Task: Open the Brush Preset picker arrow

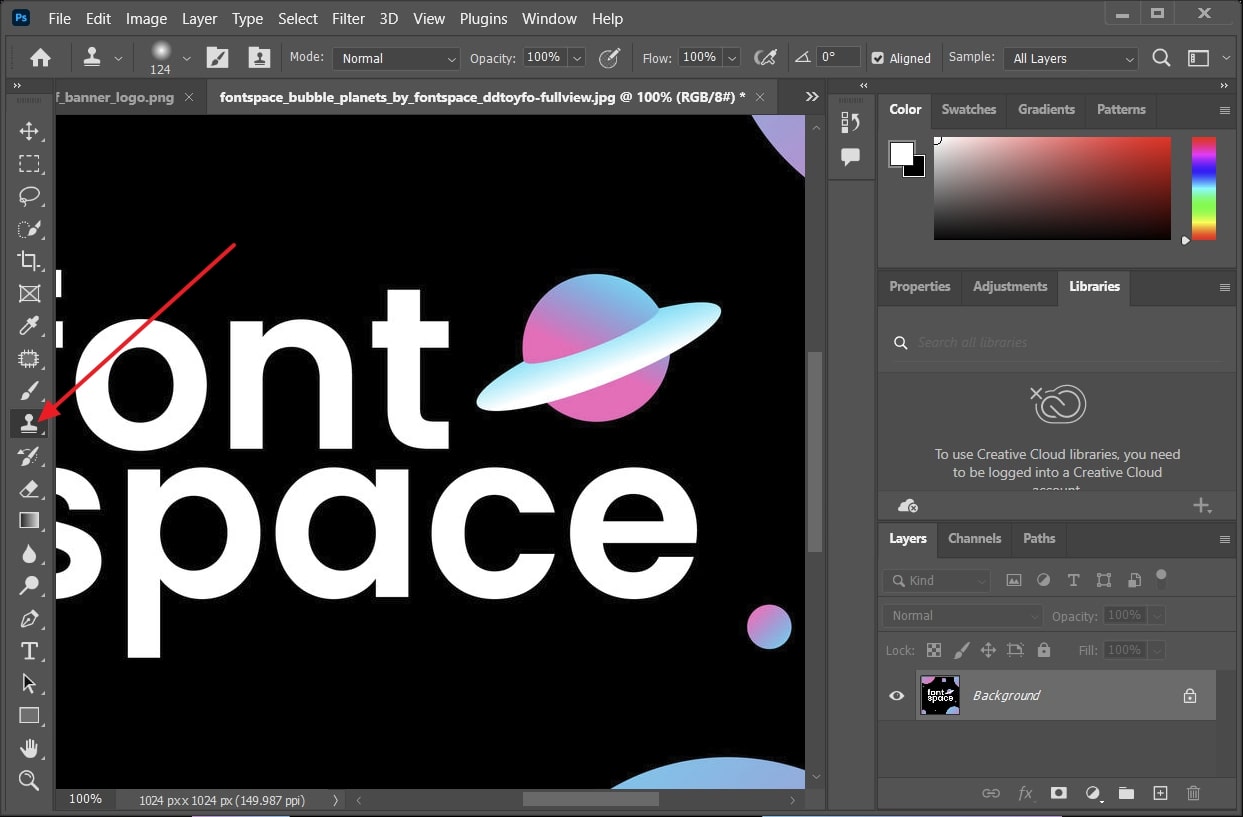Action: point(186,58)
